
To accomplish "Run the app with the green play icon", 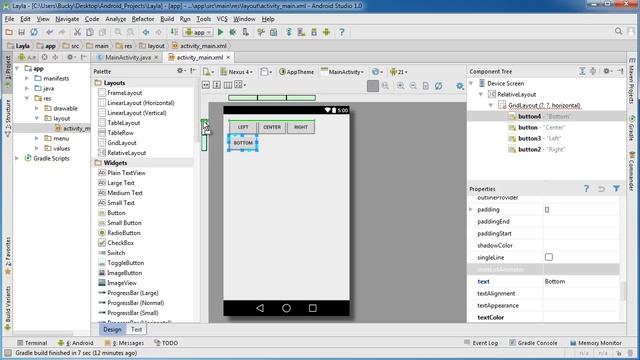I will [220, 32].
